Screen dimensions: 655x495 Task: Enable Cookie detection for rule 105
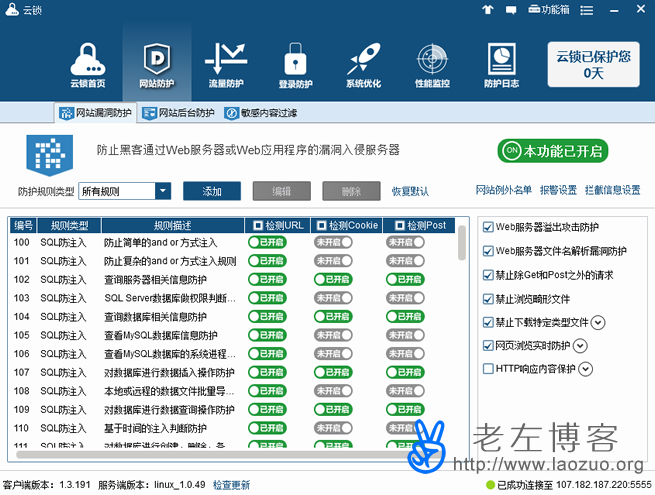coord(333,335)
